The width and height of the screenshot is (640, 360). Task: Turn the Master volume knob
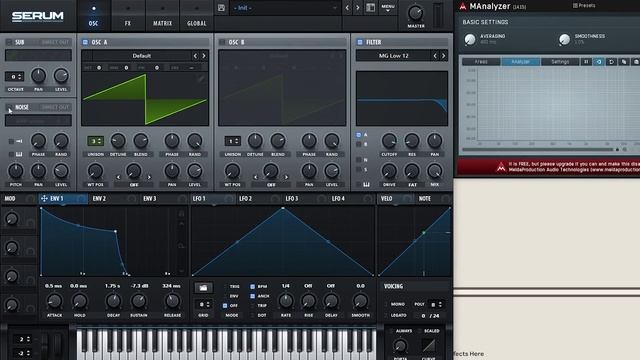tap(416, 13)
